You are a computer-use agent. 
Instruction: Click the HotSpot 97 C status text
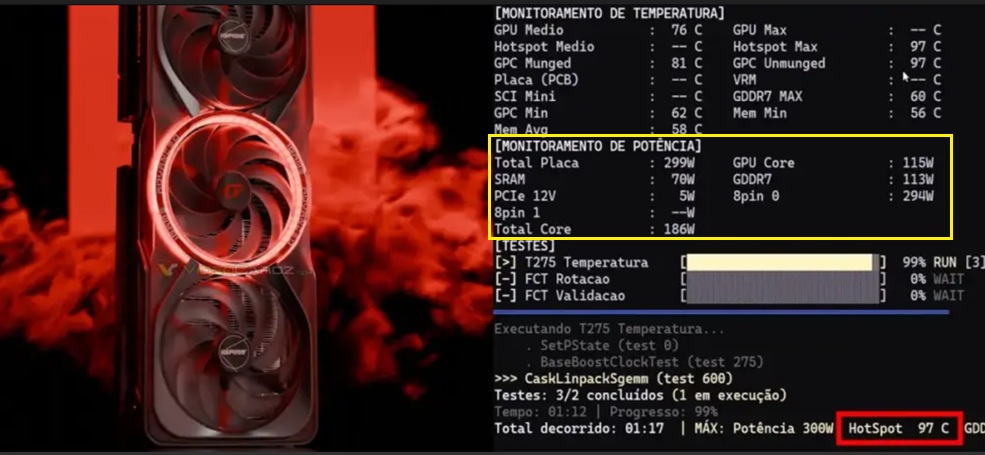pos(899,429)
